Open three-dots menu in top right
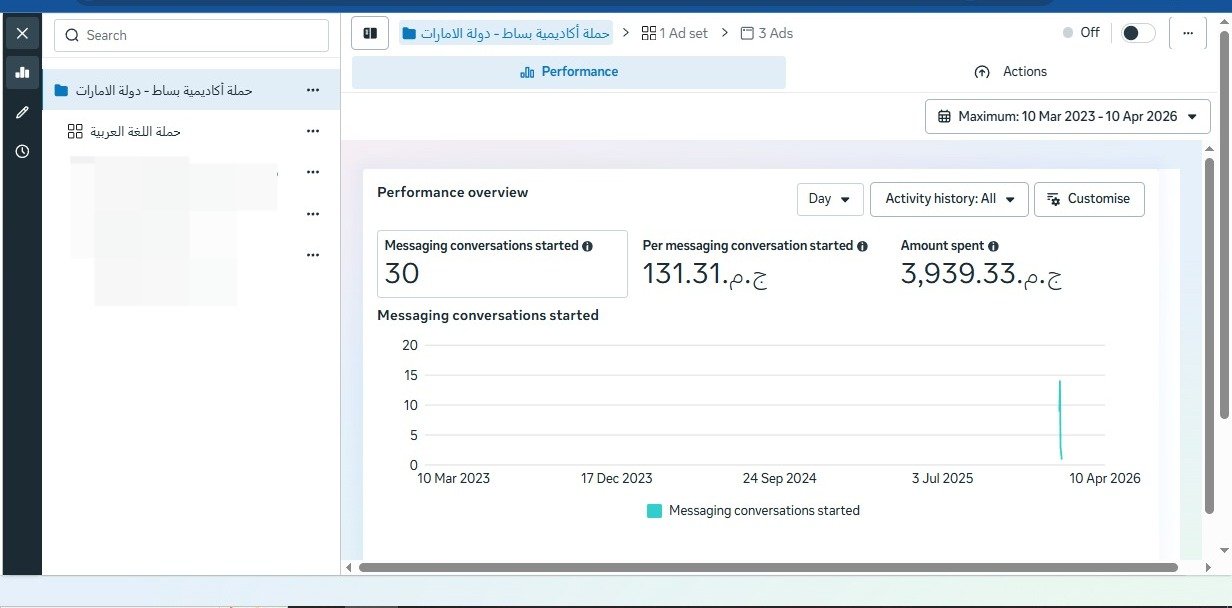The width and height of the screenshot is (1232, 608). pos(1187,33)
